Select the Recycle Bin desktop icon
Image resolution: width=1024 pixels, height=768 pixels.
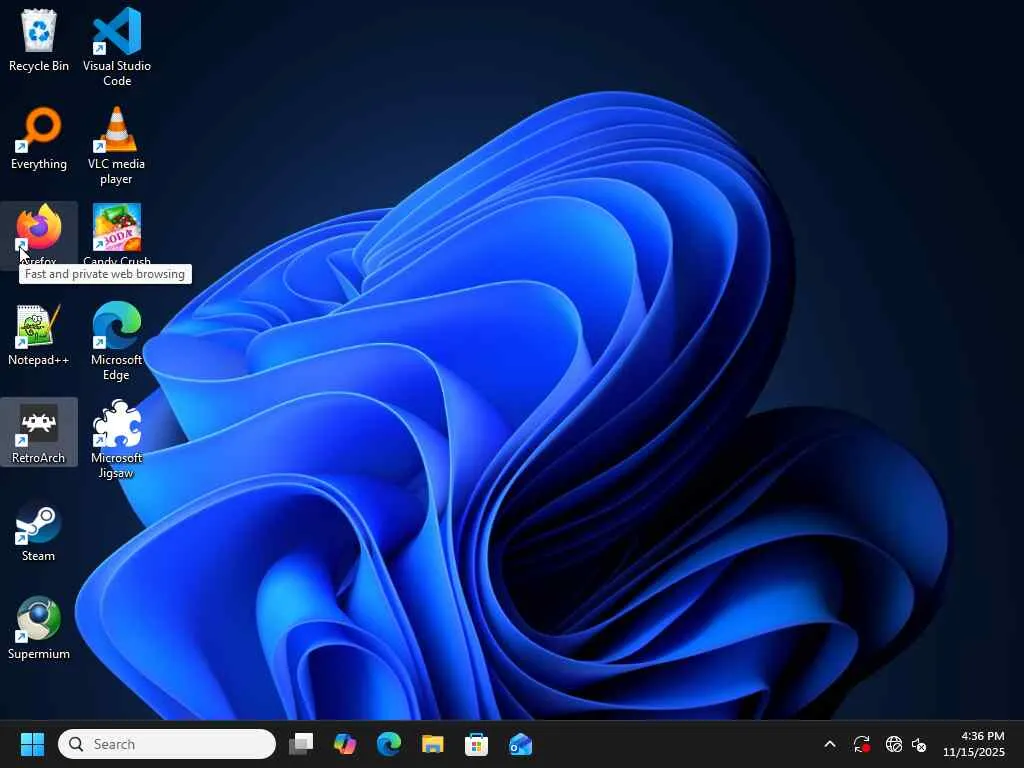(39, 39)
